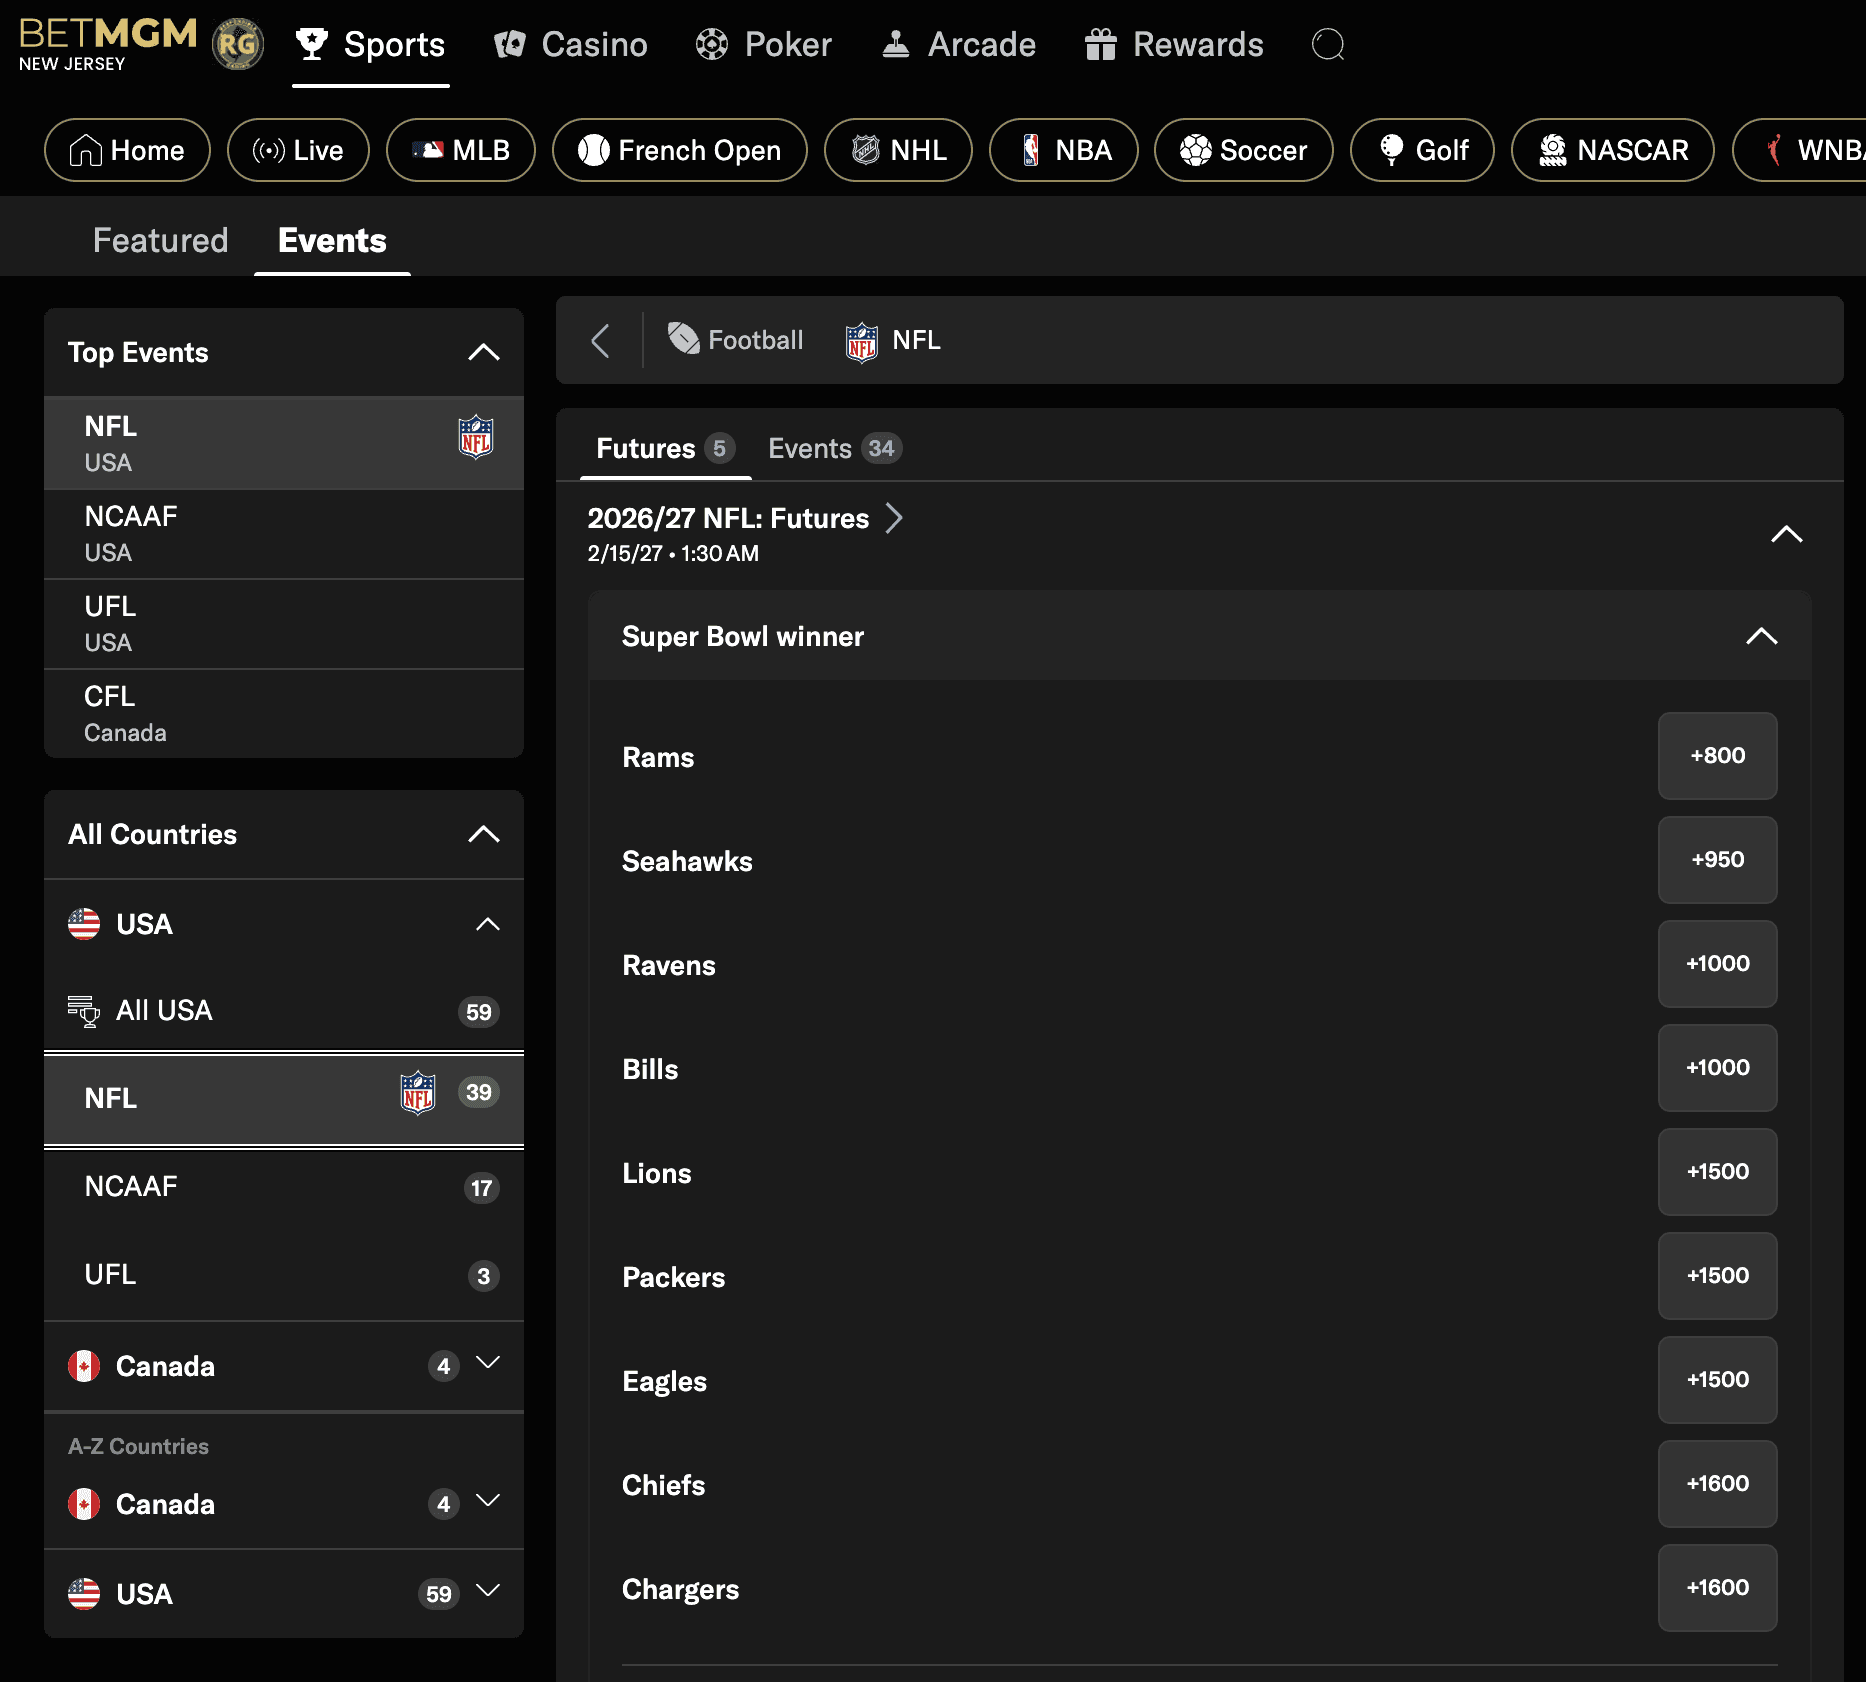The height and width of the screenshot is (1682, 1866).
Task: Click the NASCAR icon
Action: (x=1552, y=150)
